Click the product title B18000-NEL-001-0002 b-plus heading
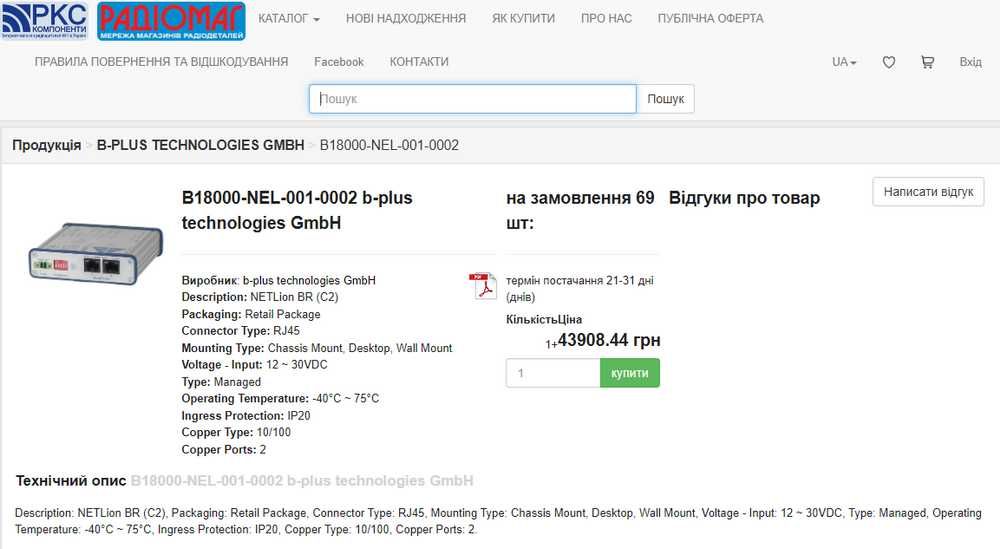This screenshot has height=549, width=1000. (297, 210)
